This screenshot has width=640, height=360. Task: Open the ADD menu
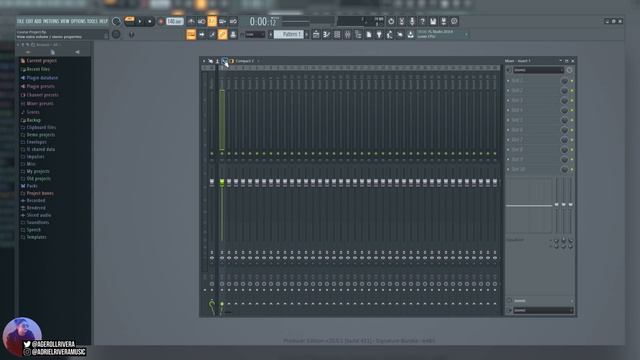click(38, 21)
